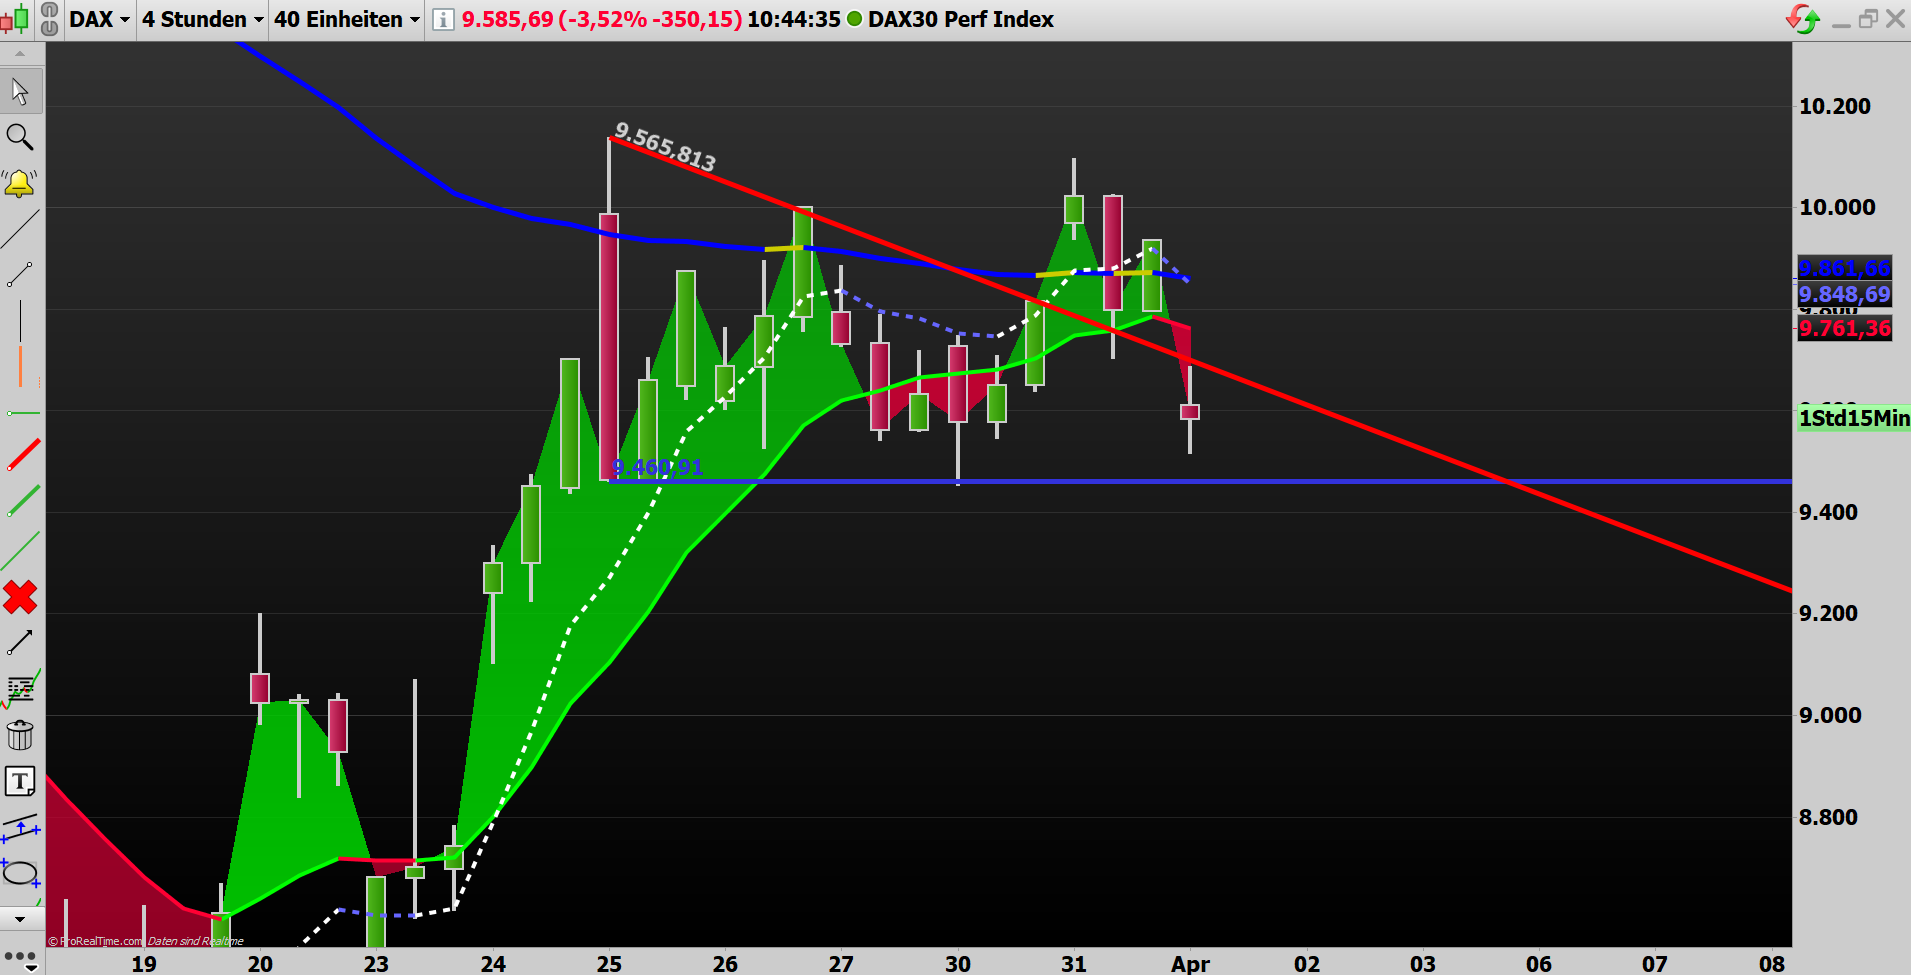Click the DAX30 Perf Index label
This screenshot has height=975, width=1911.
pyautogui.click(x=960, y=18)
